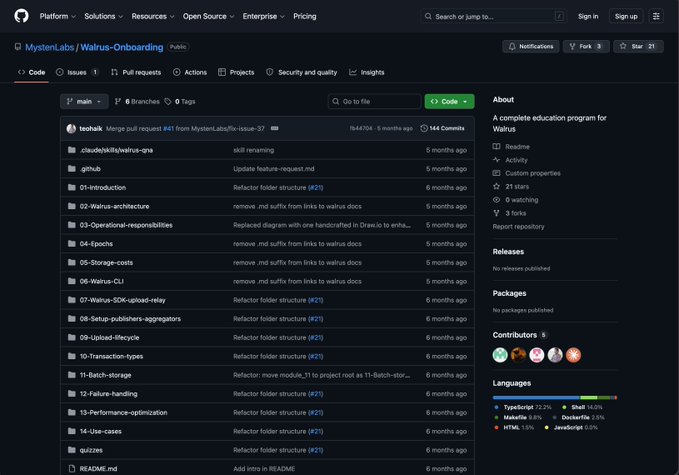Star the repository with Star button
The height and width of the screenshot is (475, 679).
(638, 46)
